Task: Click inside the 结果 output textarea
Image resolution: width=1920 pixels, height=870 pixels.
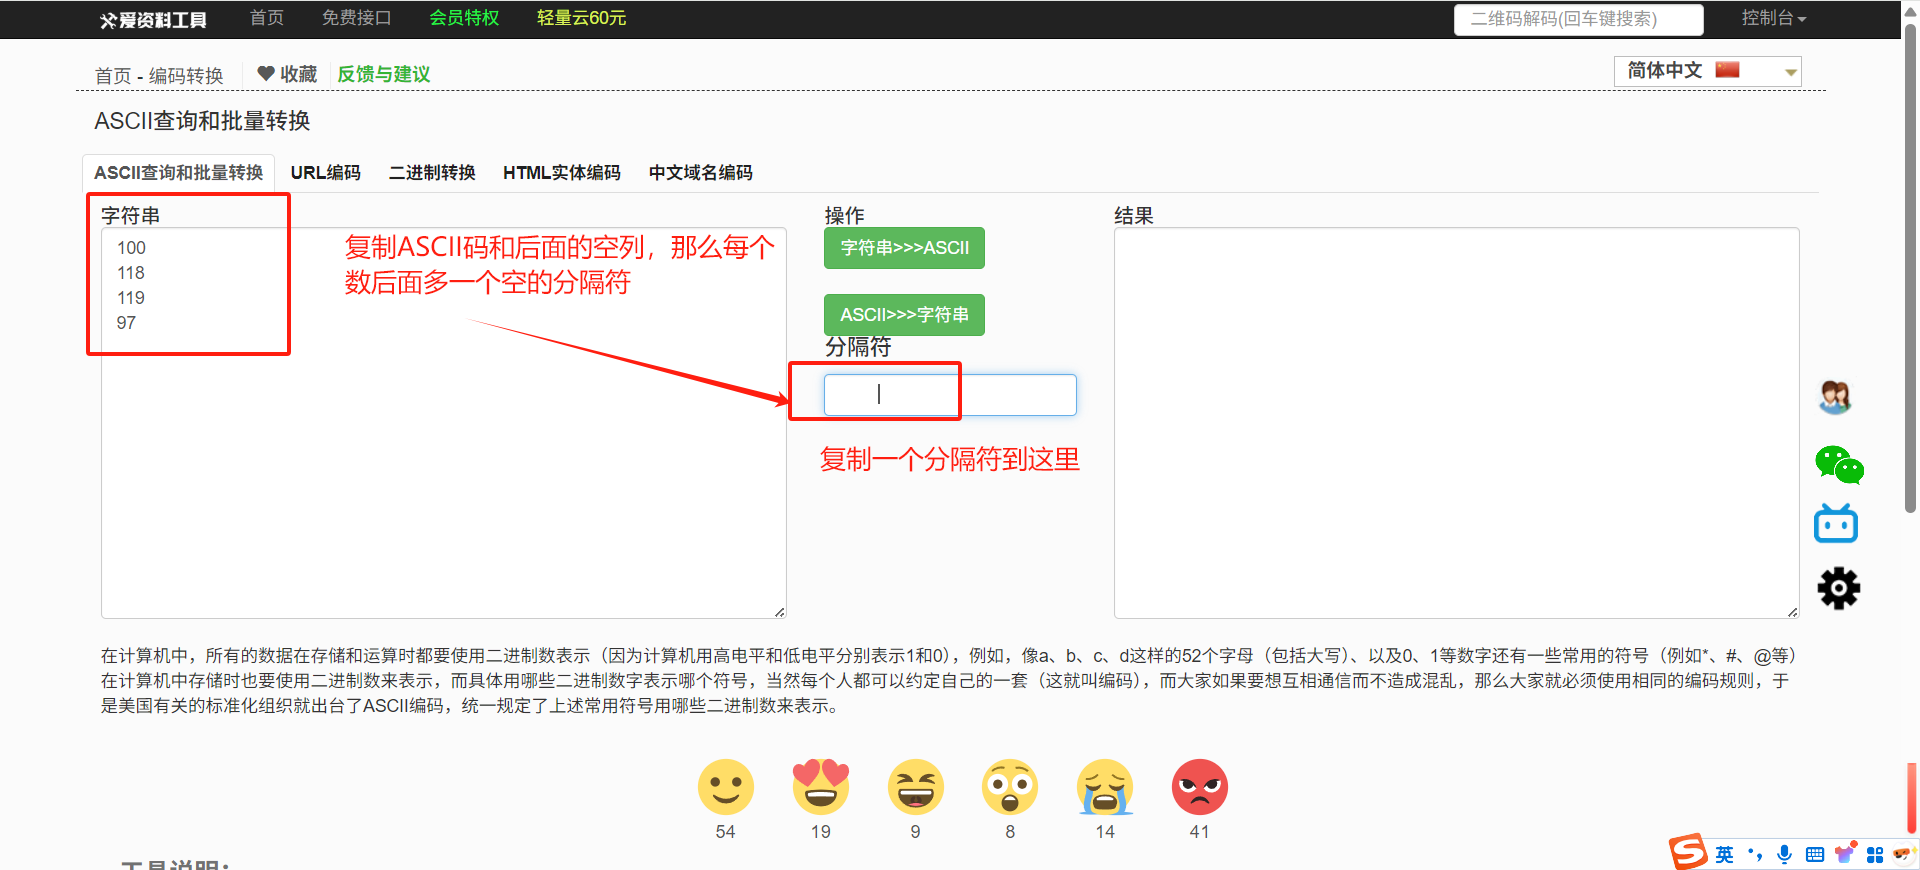Action: [x=1456, y=423]
